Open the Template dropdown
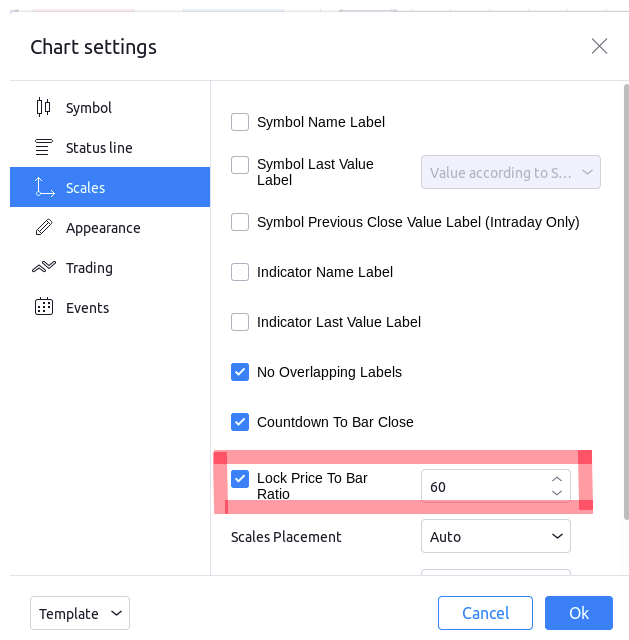 (x=80, y=613)
